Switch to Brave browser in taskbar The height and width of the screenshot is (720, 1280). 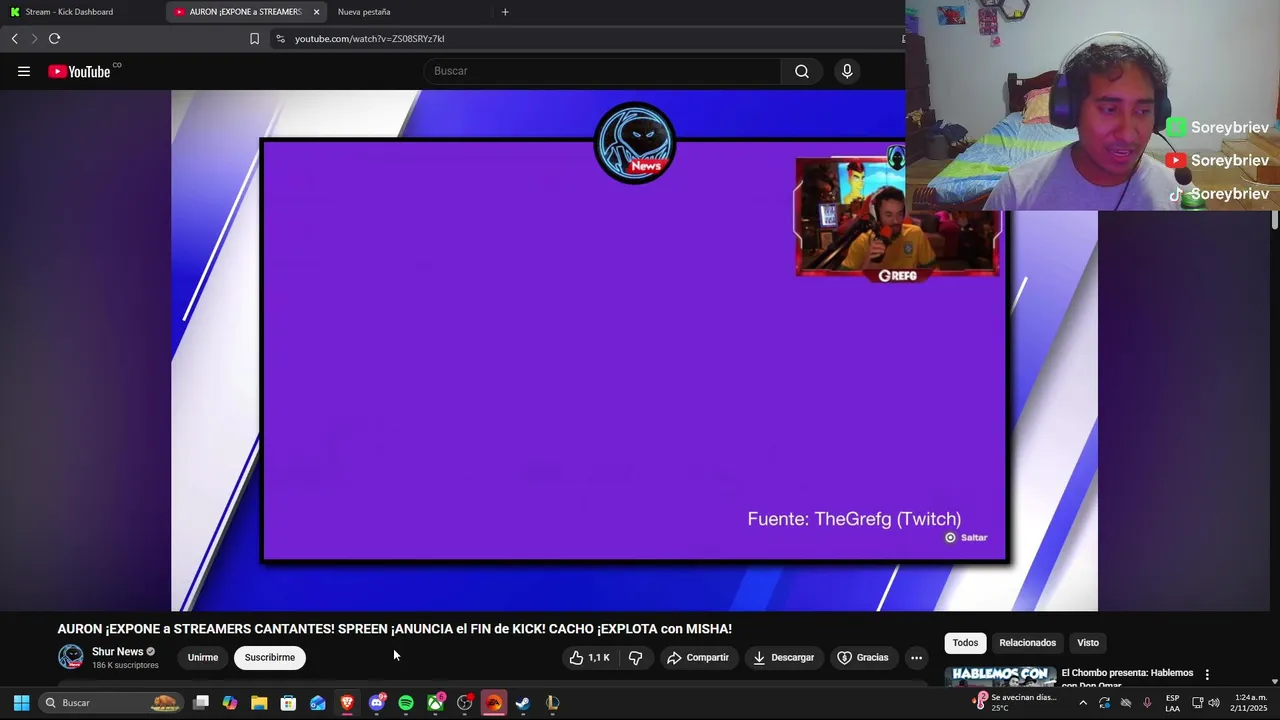[347, 702]
